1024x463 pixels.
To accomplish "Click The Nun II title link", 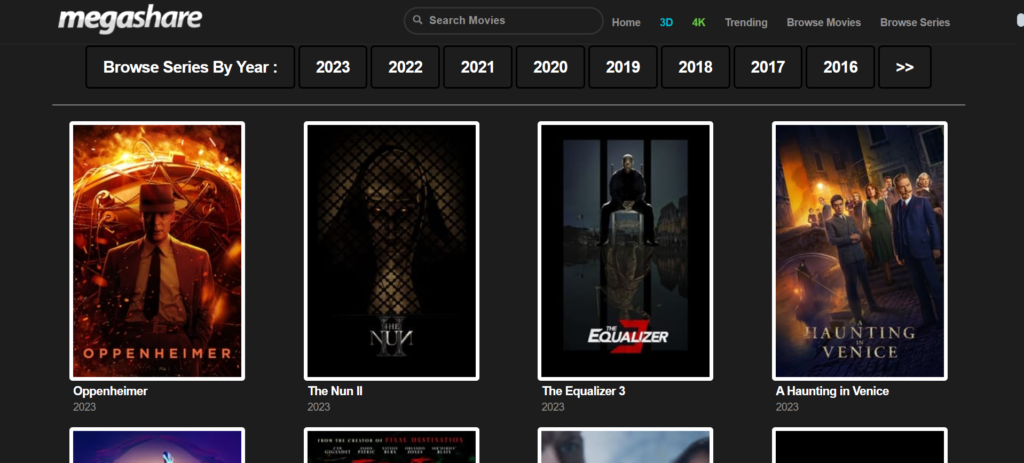I will [335, 391].
